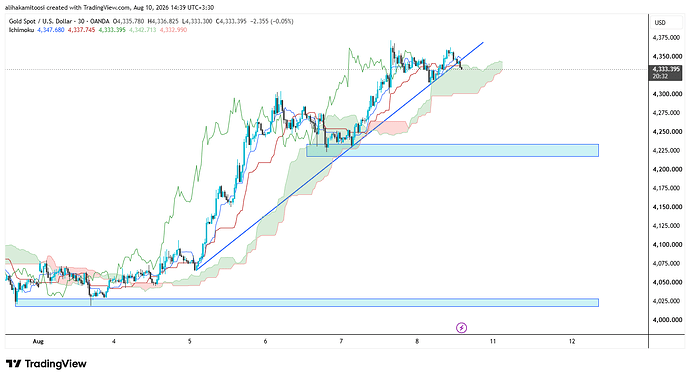Click the 4,375.000 price axis label

[x=666, y=38]
